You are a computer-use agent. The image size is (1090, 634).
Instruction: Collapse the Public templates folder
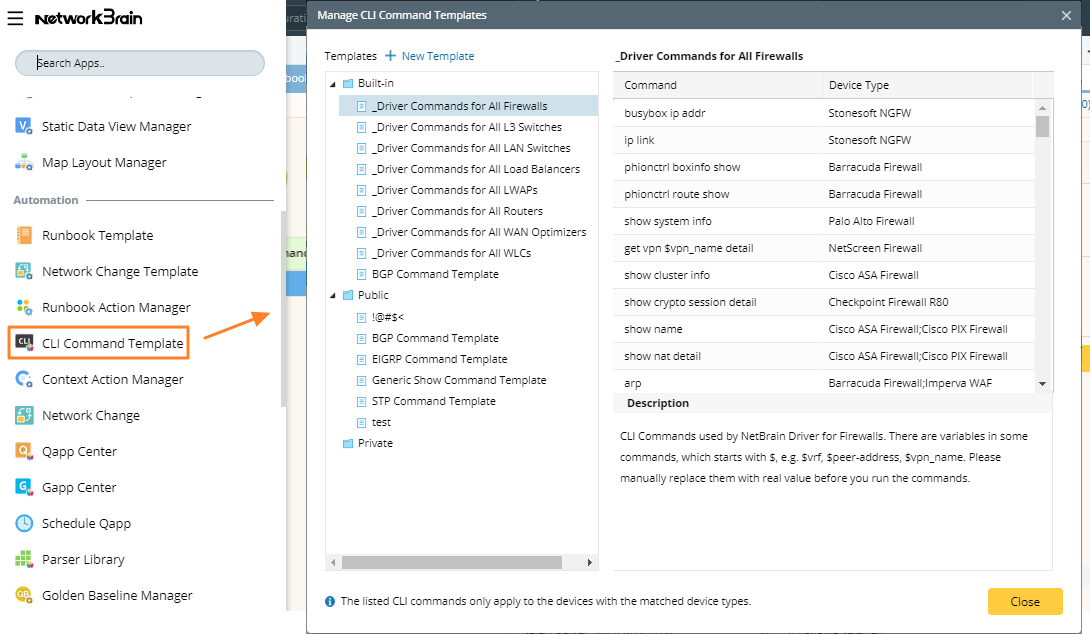[333, 296]
